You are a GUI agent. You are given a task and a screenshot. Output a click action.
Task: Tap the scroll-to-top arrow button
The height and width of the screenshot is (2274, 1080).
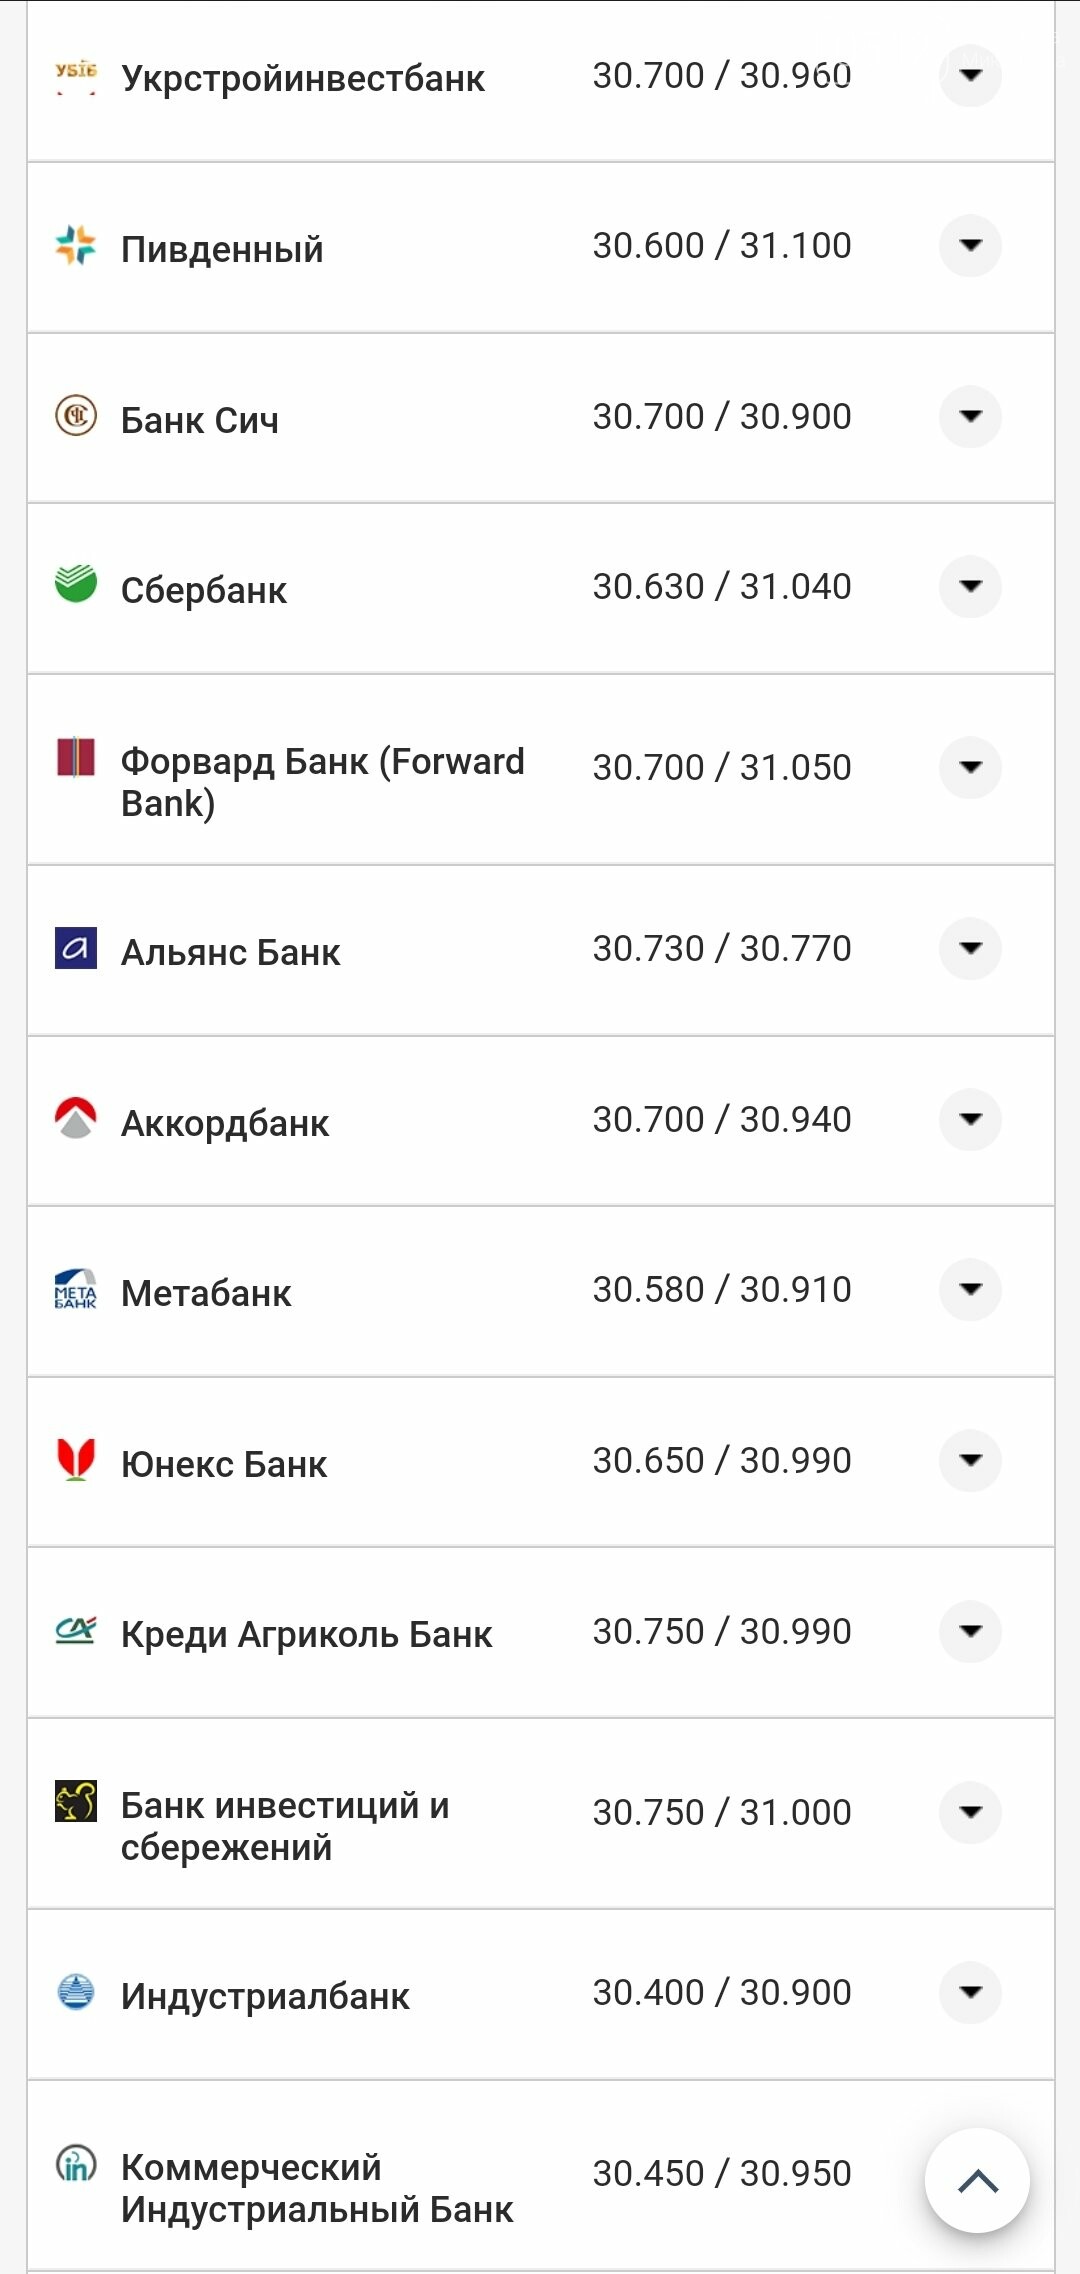click(x=978, y=2181)
